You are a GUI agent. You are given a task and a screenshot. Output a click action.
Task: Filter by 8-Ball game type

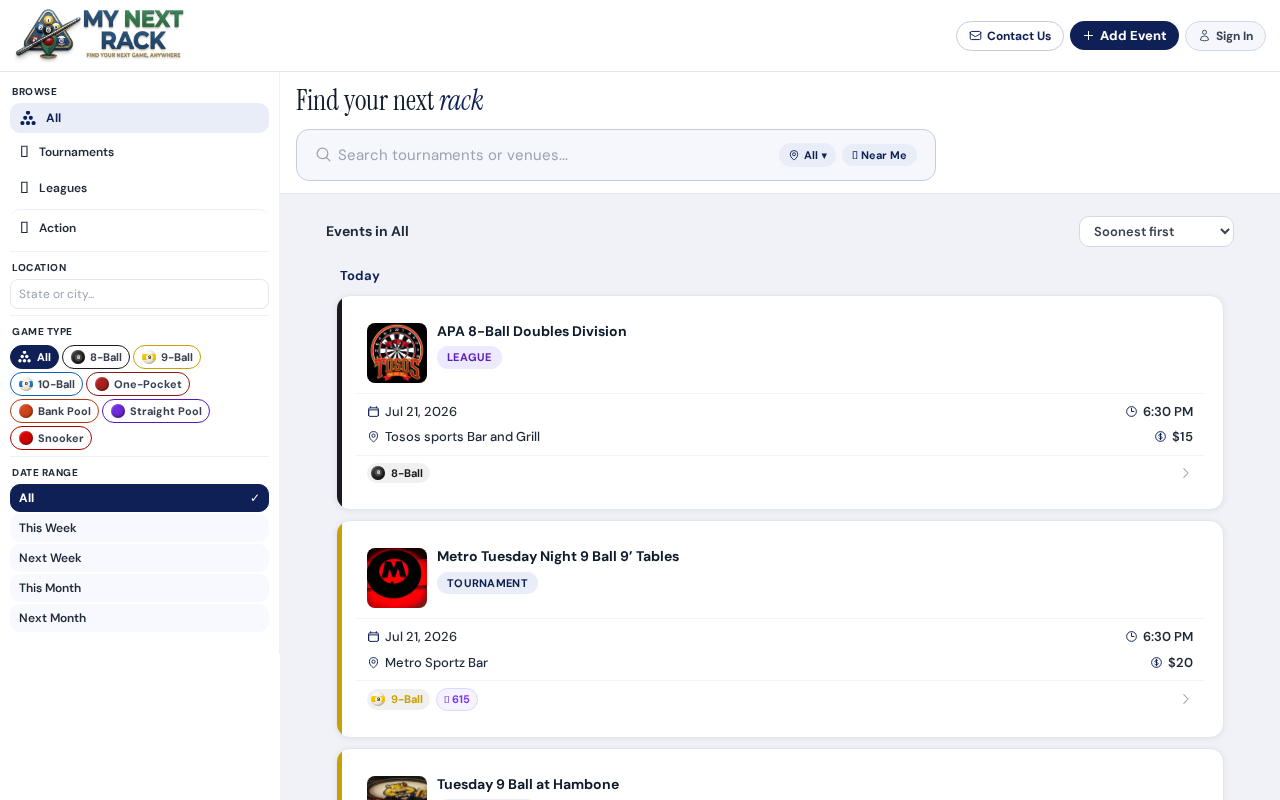96,357
